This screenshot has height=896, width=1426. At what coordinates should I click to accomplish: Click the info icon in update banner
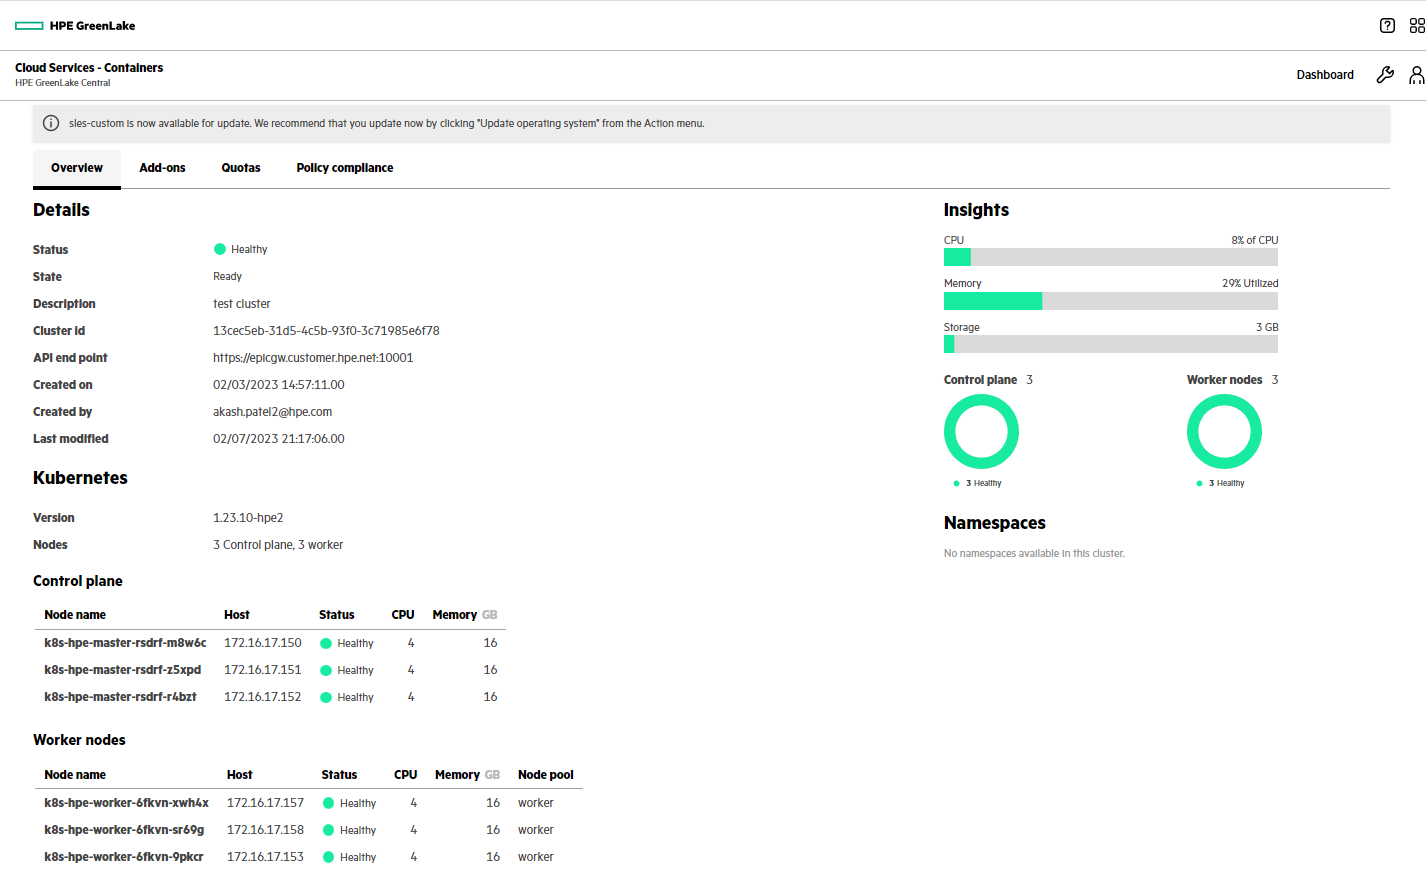pos(51,124)
